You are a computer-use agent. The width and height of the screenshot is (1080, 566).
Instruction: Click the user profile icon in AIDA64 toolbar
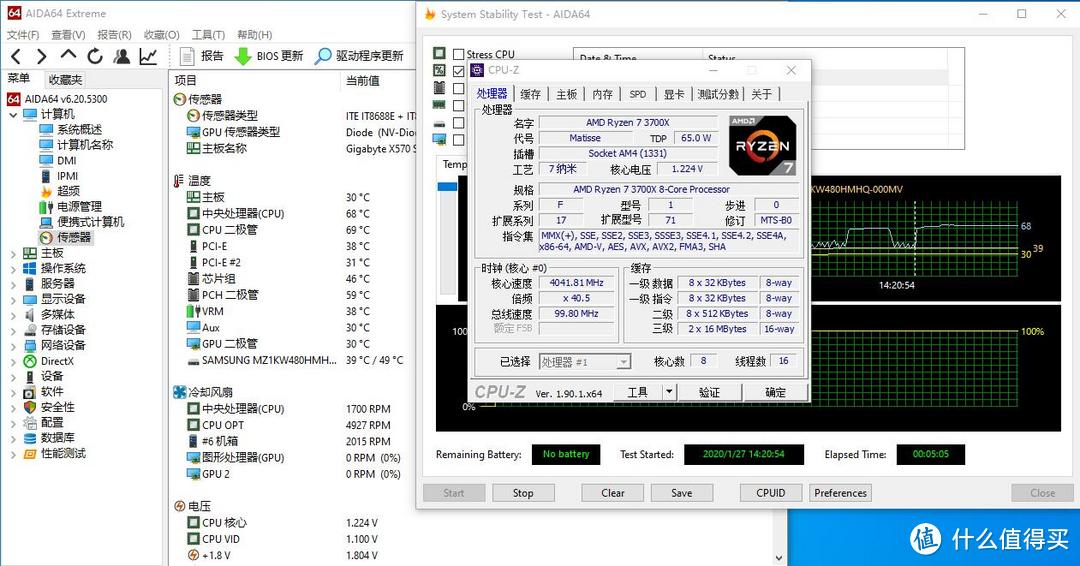pos(122,56)
